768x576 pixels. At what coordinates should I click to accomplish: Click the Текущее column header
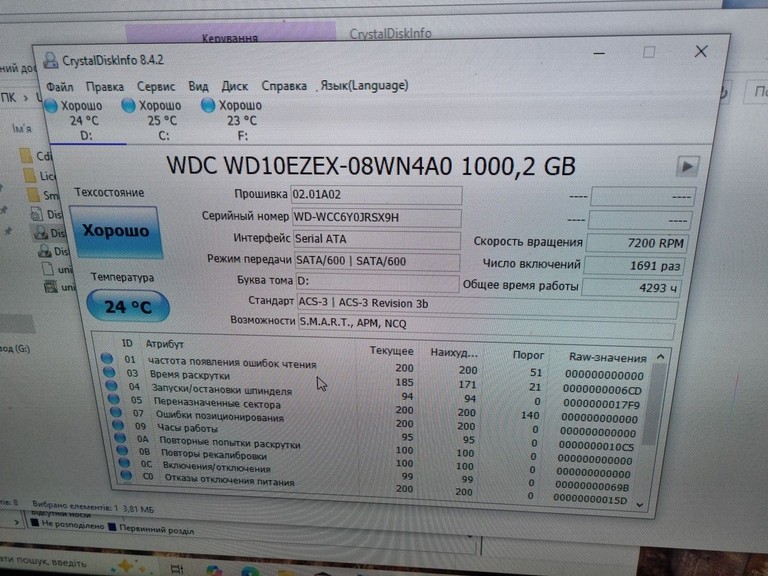point(391,351)
